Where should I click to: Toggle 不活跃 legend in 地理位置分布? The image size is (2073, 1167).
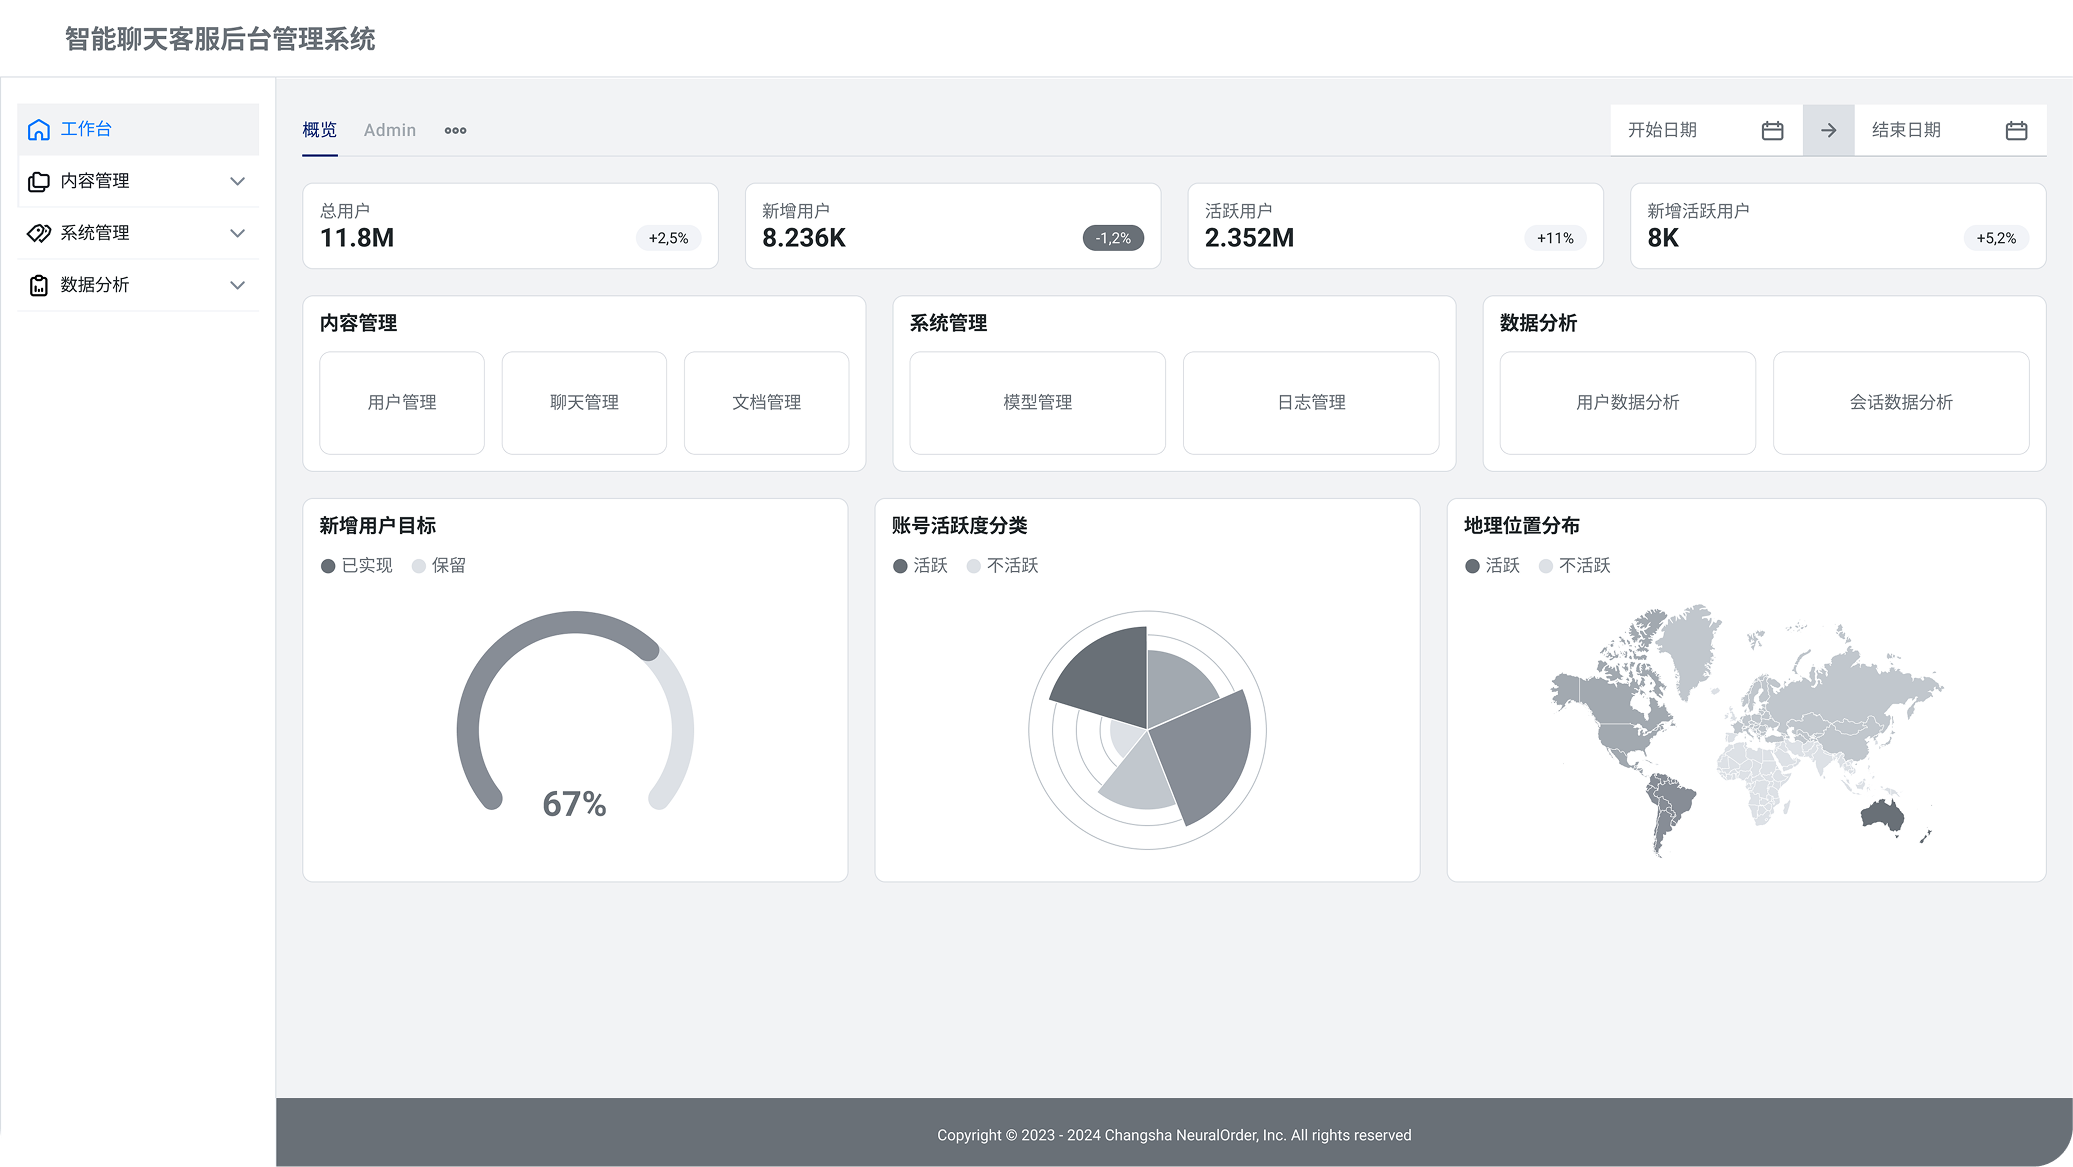pos(1575,566)
